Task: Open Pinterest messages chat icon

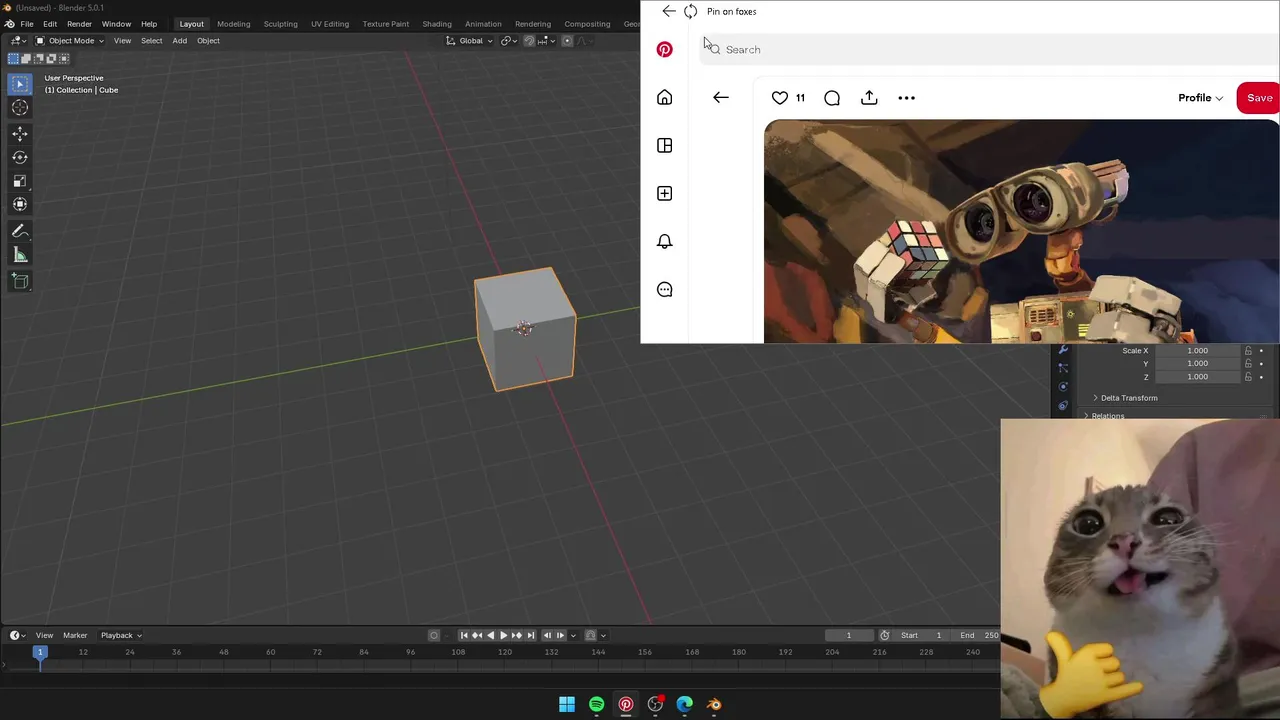Action: [664, 289]
